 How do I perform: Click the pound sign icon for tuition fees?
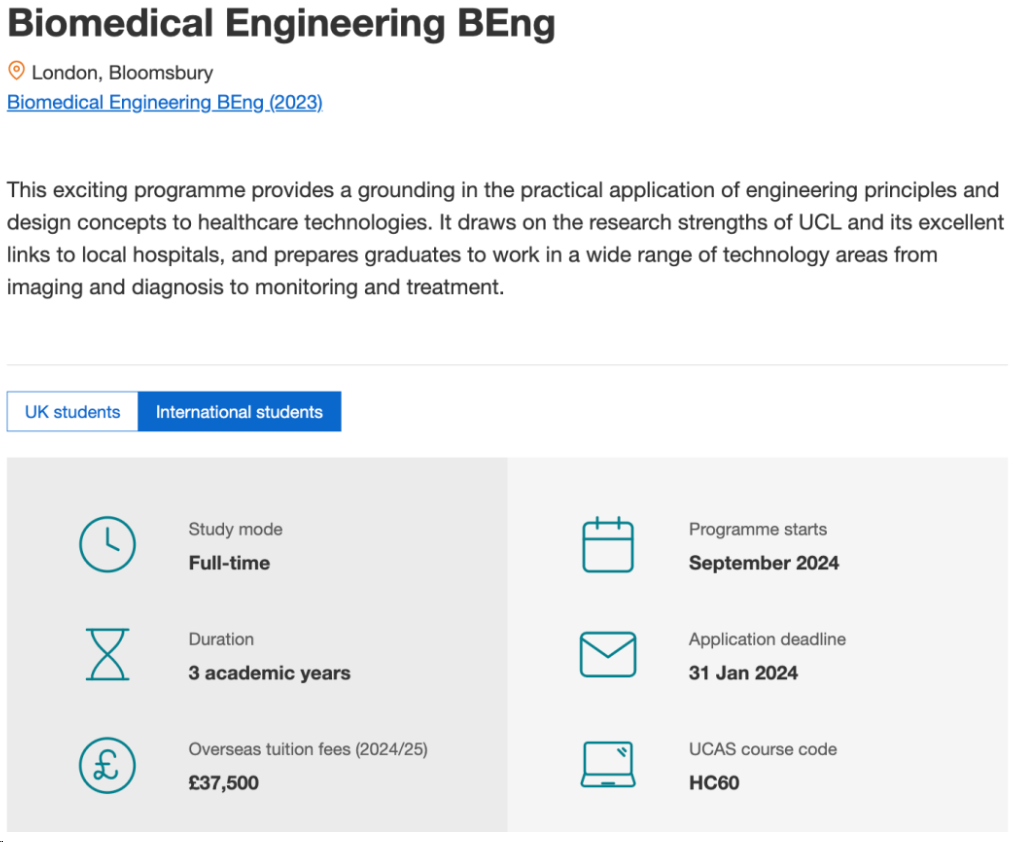106,765
